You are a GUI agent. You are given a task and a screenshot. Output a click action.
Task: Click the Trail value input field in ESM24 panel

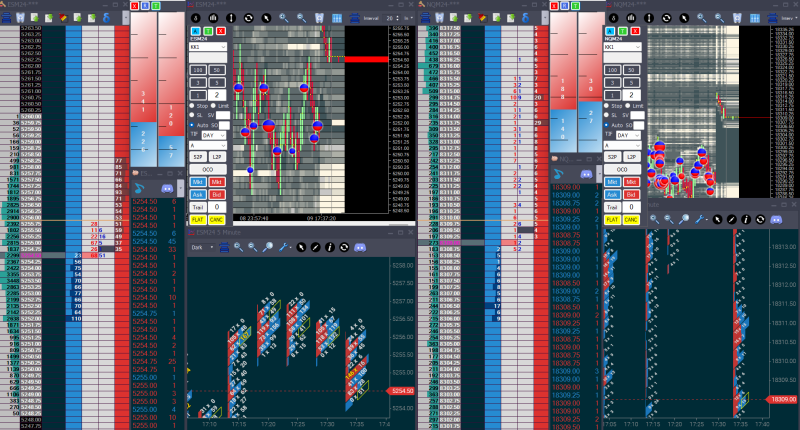(214, 205)
